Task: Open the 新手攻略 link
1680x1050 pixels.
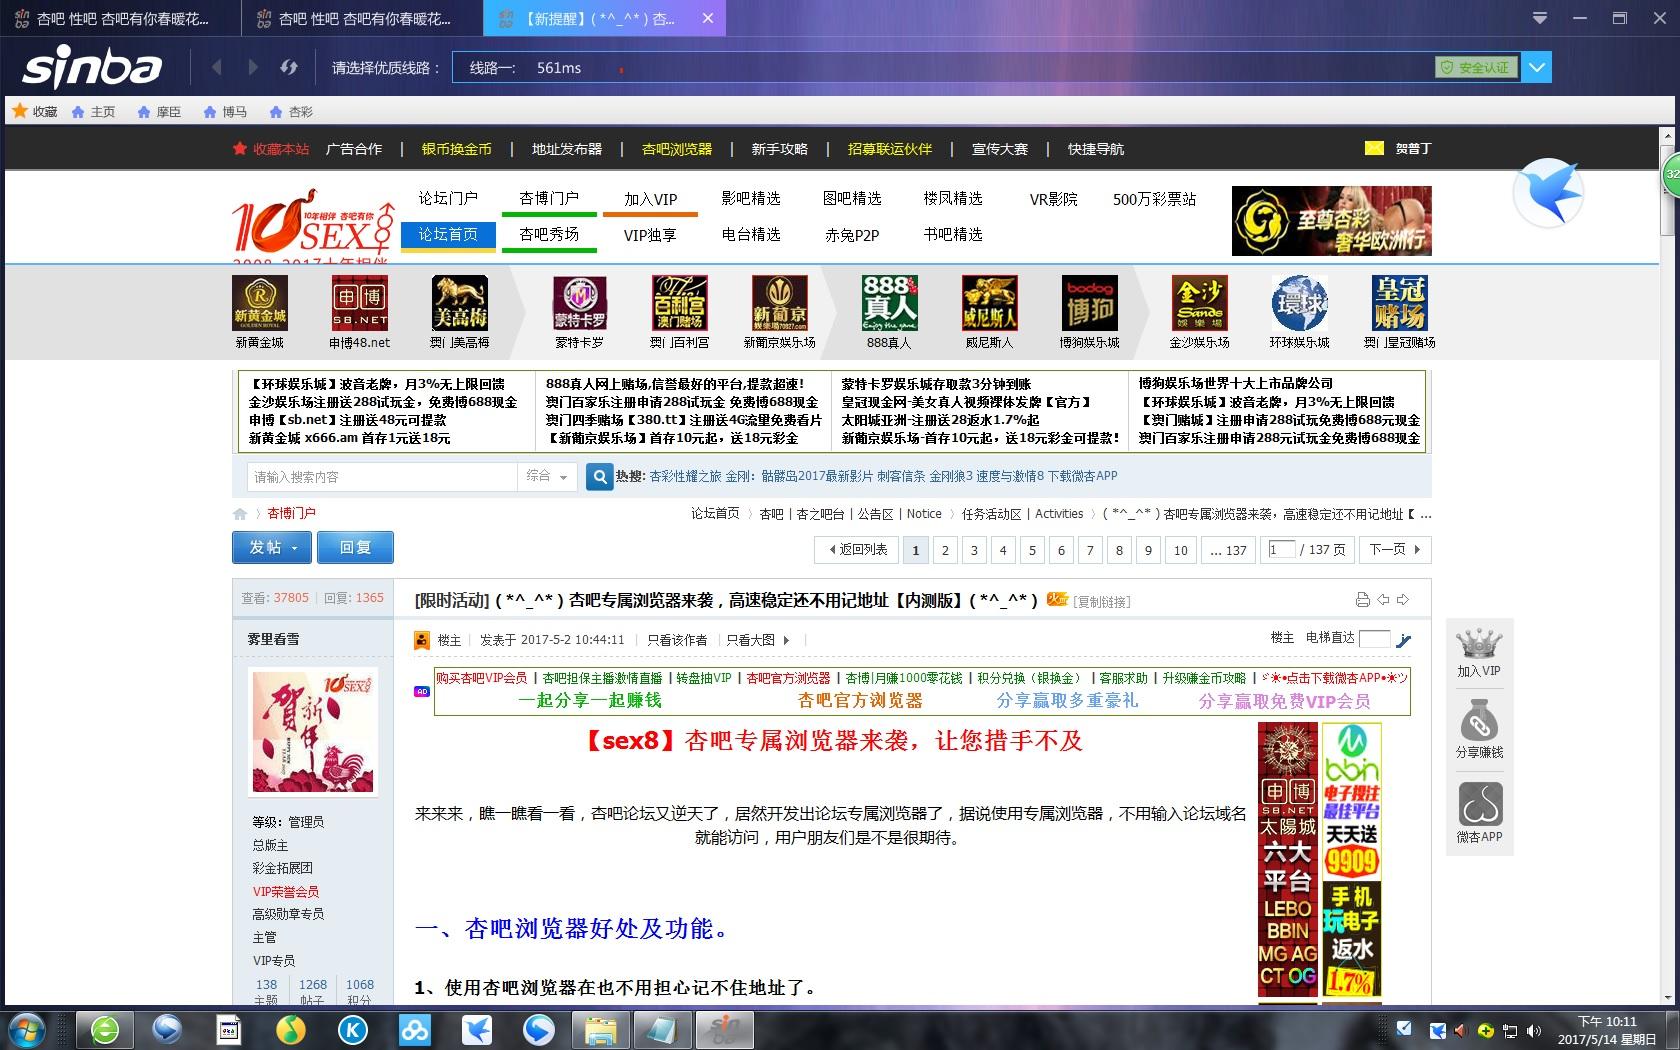Action: point(779,149)
